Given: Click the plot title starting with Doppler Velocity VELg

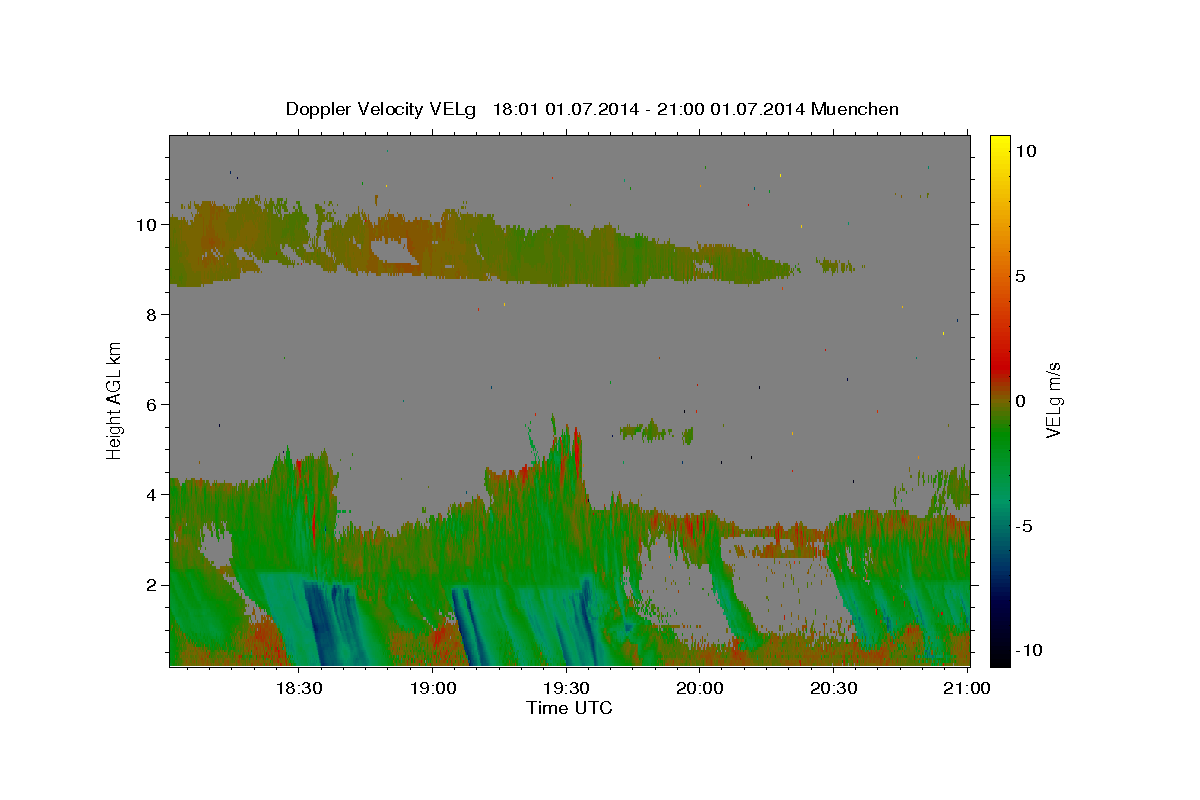Looking at the screenshot, I should click(592, 109).
